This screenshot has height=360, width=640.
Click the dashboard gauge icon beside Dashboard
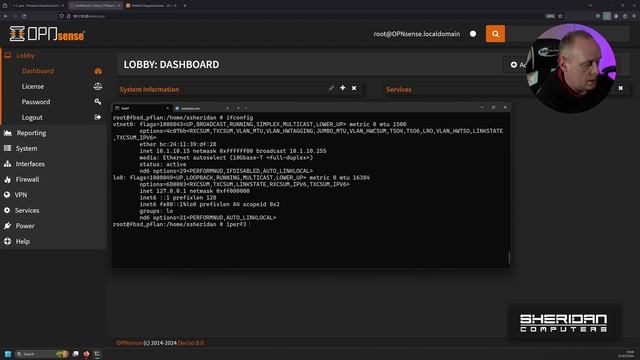click(x=98, y=71)
